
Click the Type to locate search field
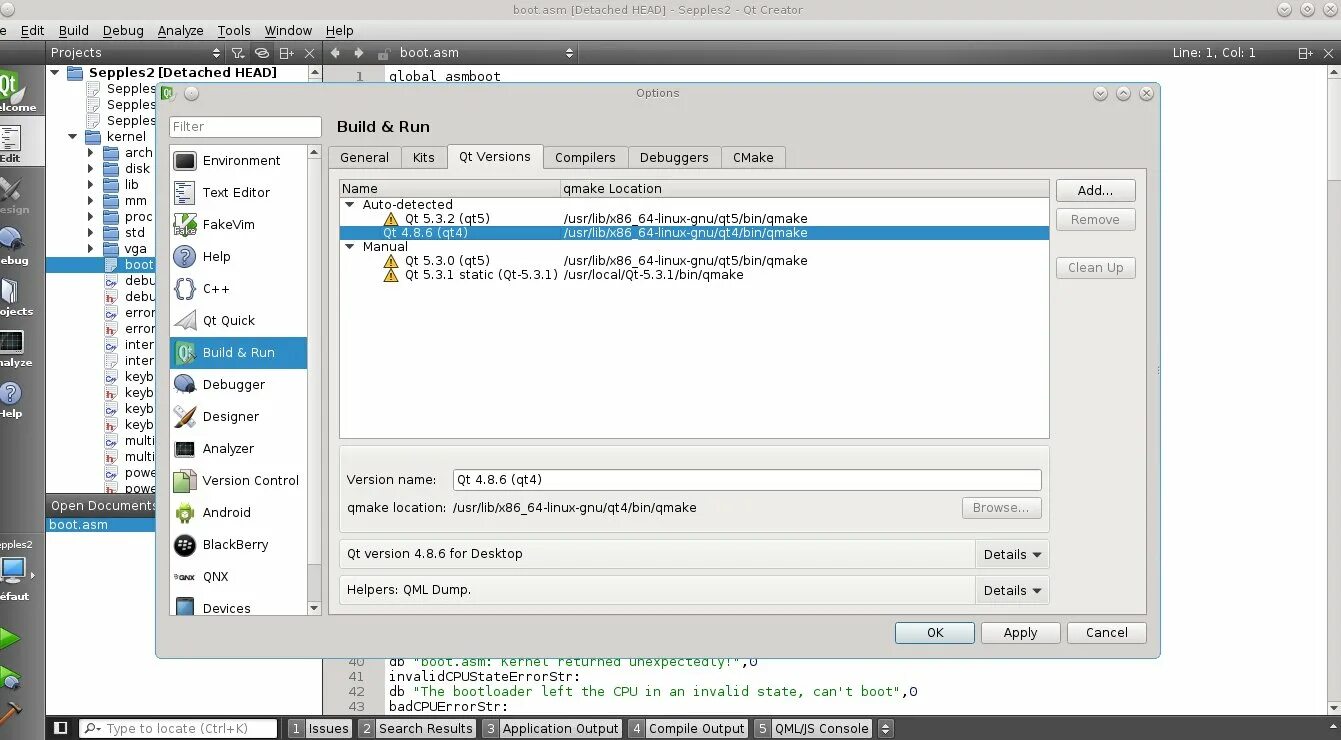[178, 728]
